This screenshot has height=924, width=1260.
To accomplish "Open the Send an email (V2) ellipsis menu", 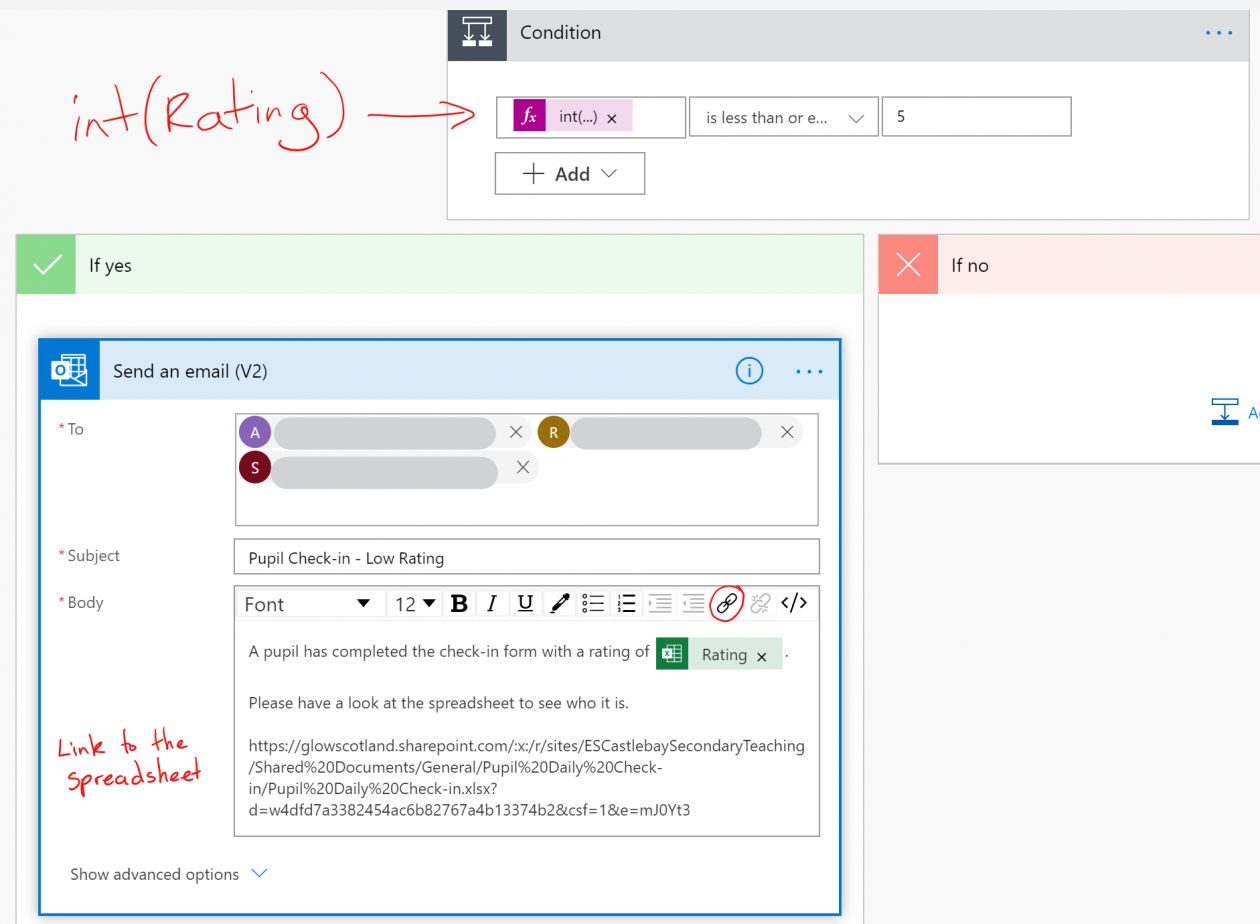I will point(809,371).
